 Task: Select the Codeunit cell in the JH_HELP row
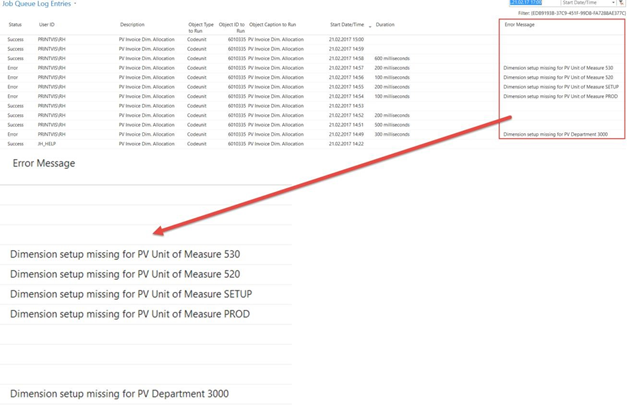tap(197, 144)
